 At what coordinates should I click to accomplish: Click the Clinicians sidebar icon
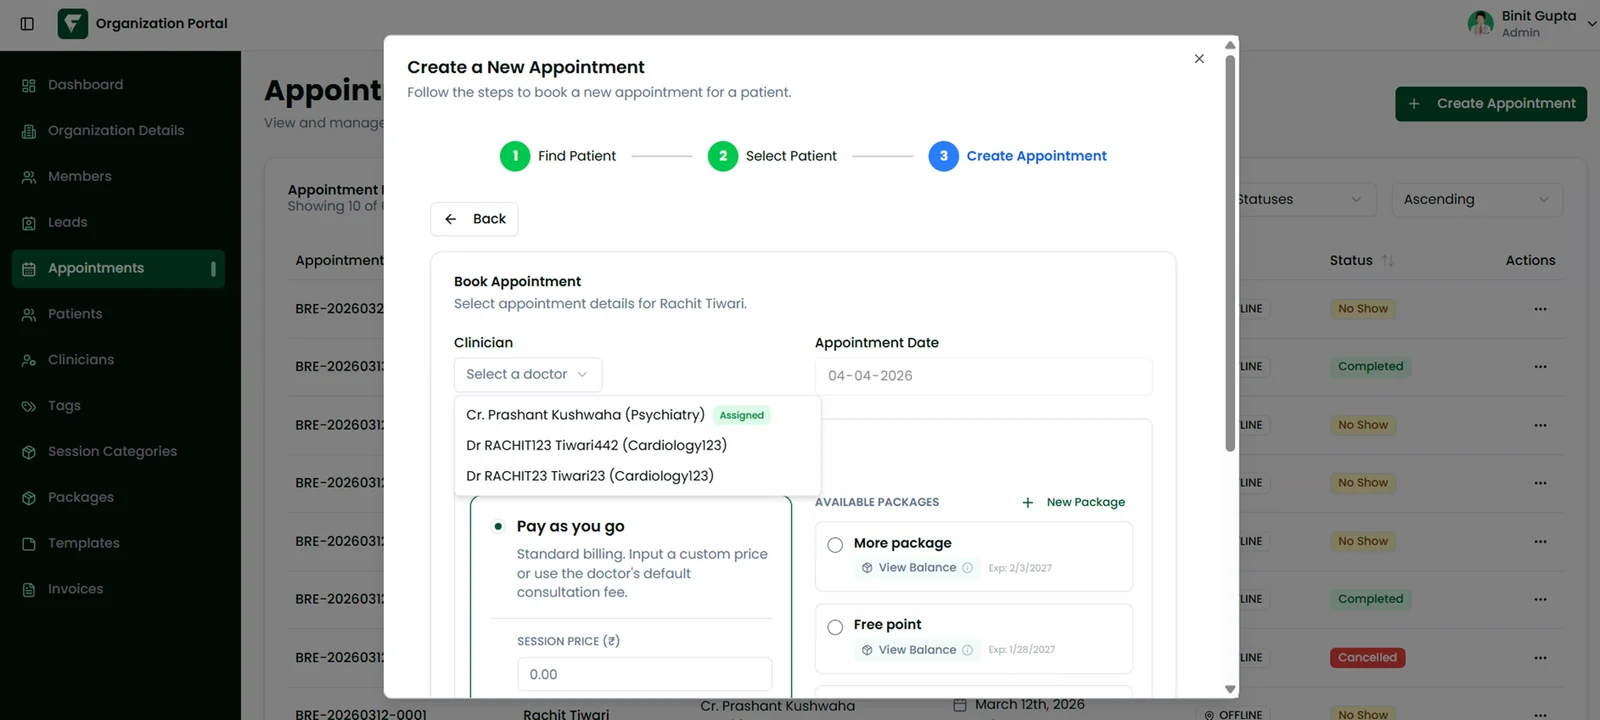[x=29, y=360]
